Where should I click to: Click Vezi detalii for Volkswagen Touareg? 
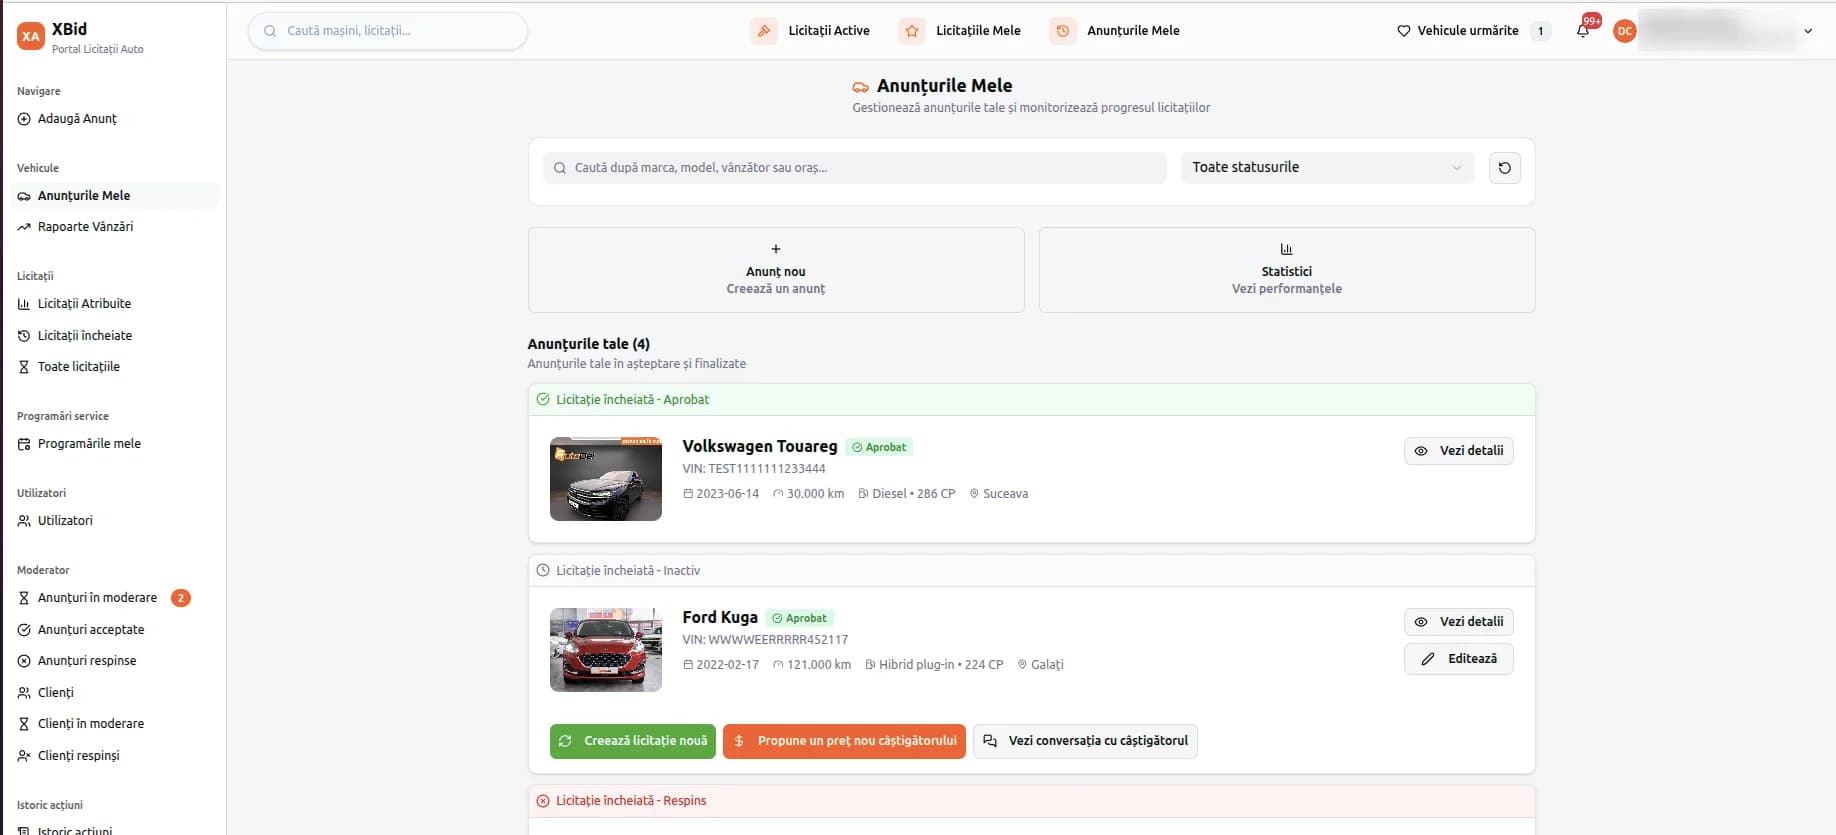click(1459, 451)
